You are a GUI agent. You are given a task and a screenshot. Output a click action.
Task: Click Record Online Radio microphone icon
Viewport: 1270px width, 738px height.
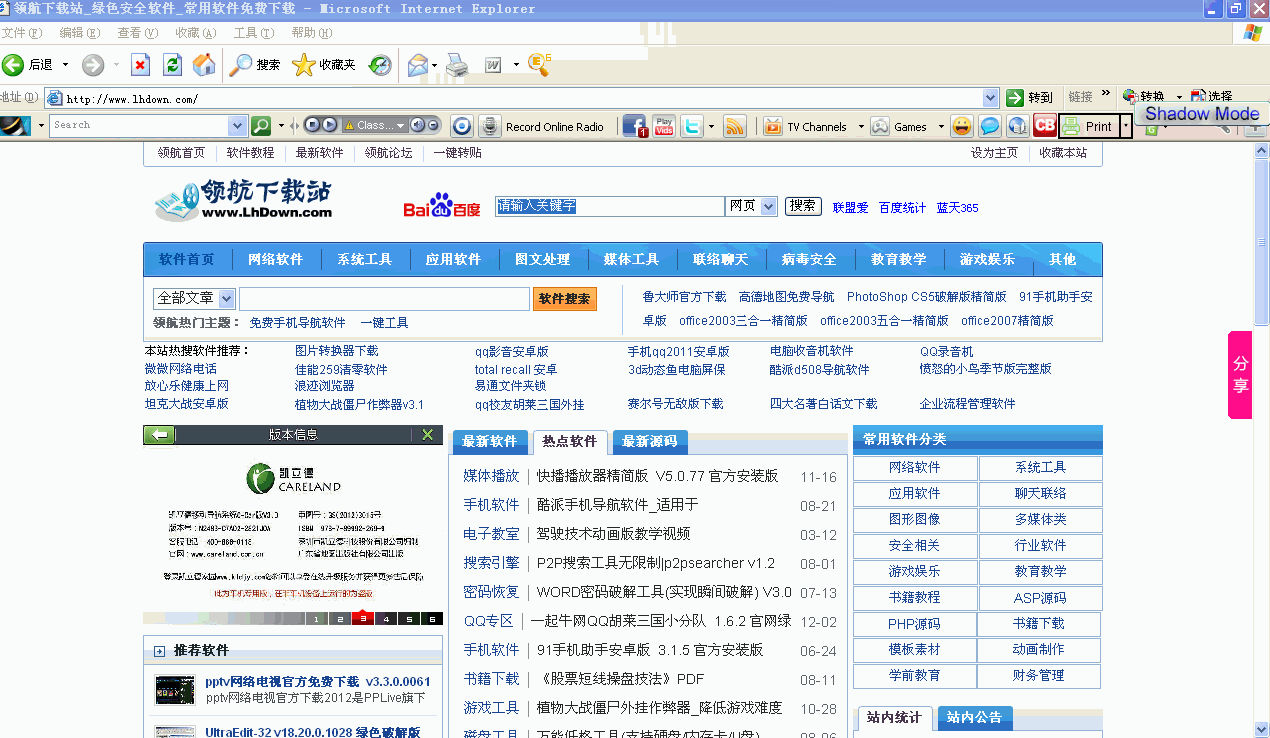(x=489, y=126)
